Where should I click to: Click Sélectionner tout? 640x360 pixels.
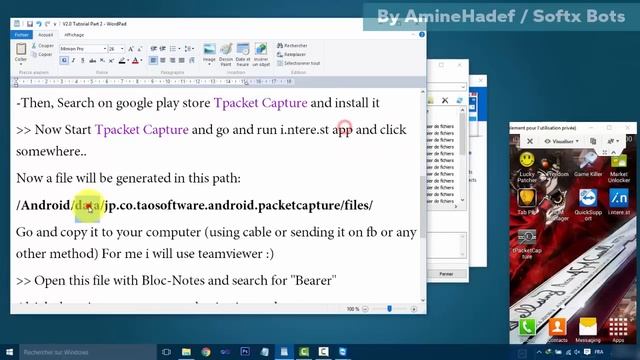click(298, 63)
